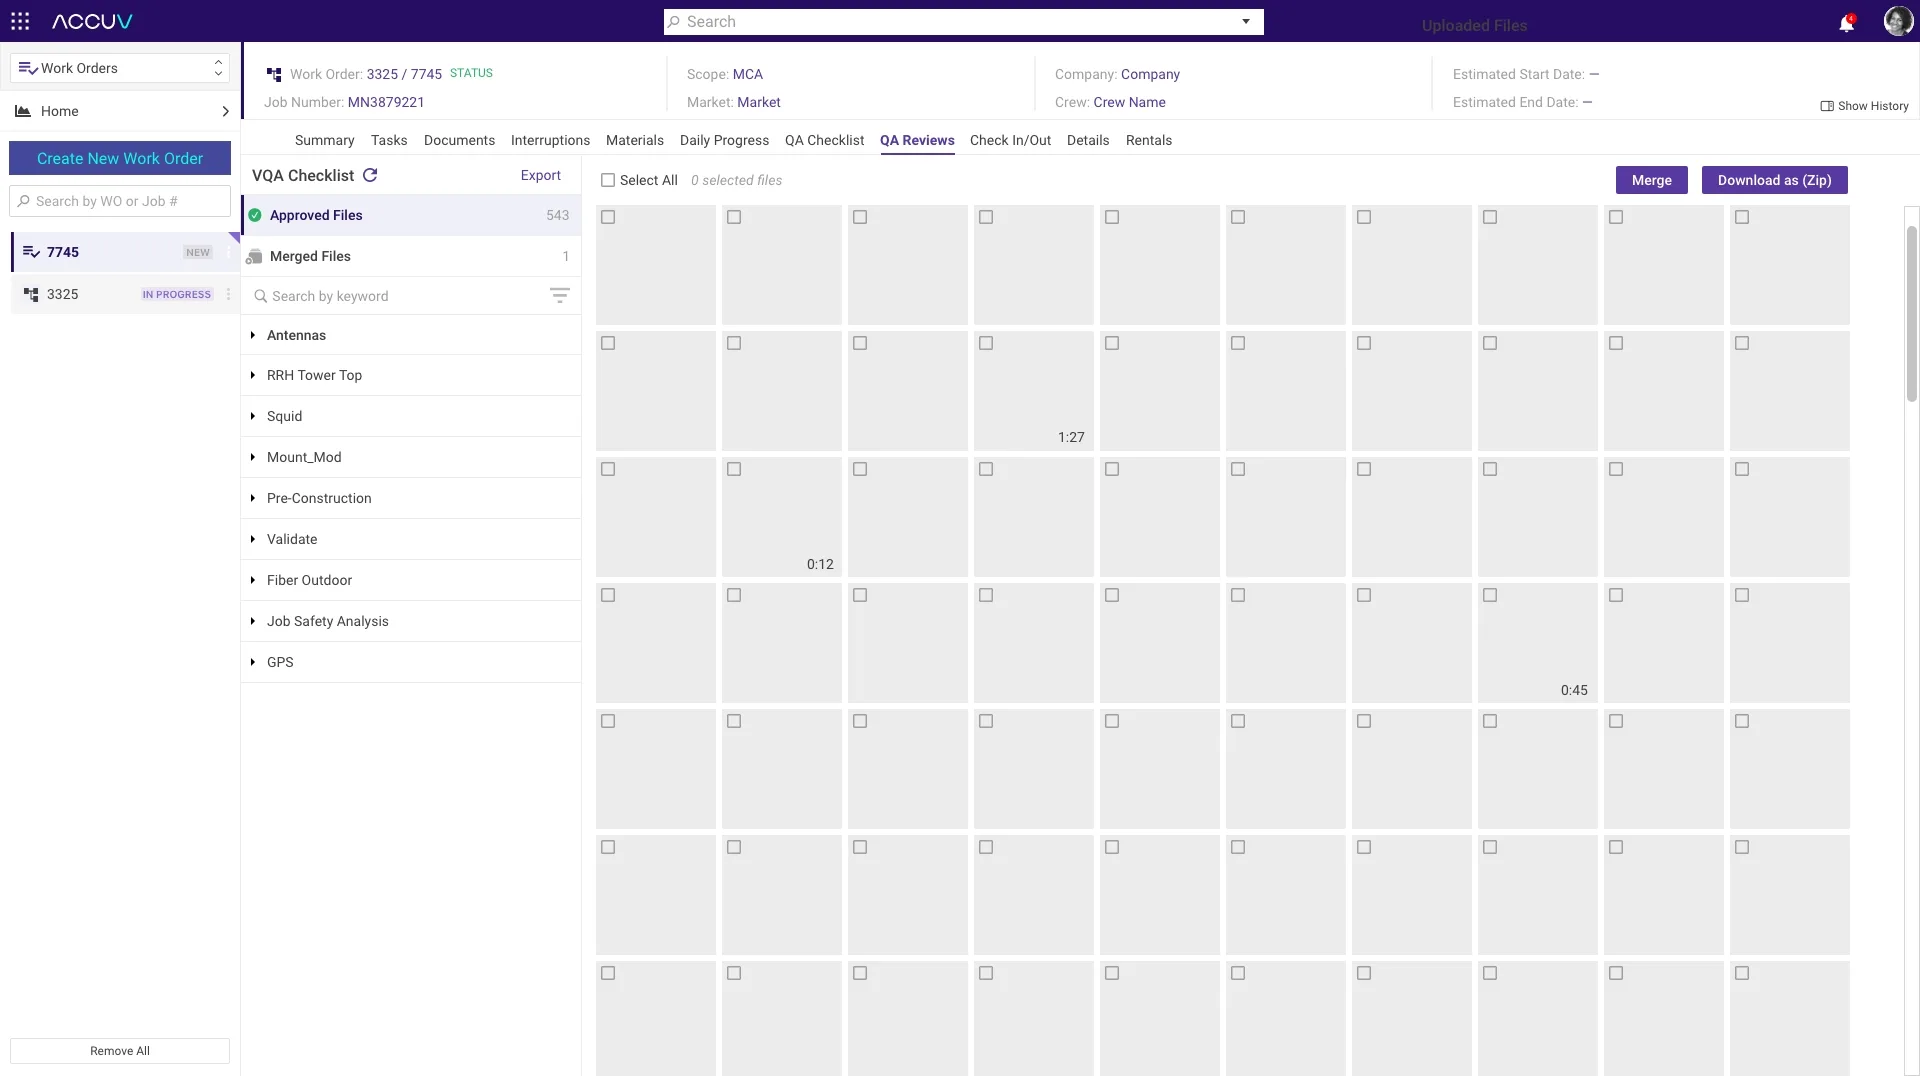Open the kebab menu for work order 3325
The width and height of the screenshot is (1920, 1076).
coord(228,294)
